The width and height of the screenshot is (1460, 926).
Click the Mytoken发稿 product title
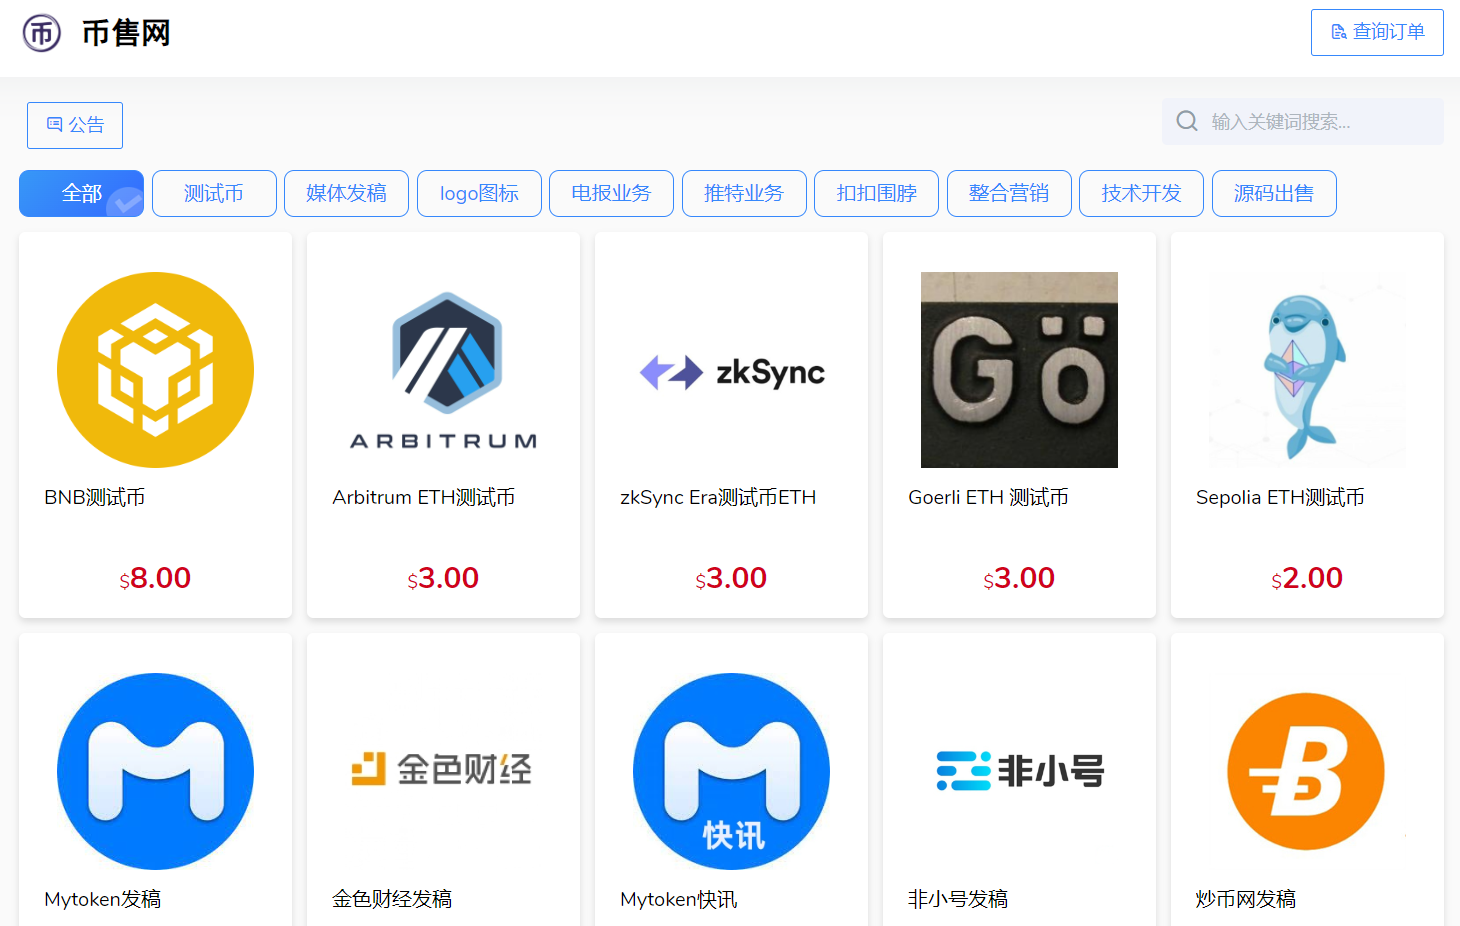click(103, 899)
